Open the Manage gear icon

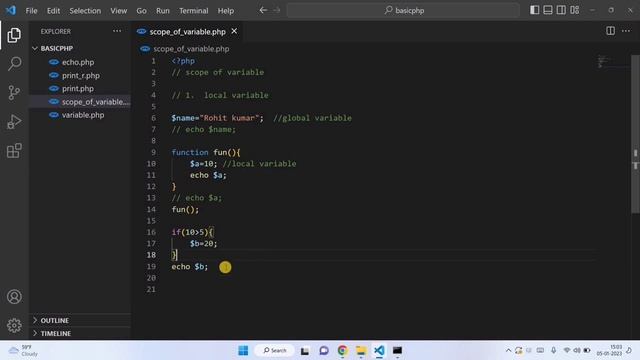[x=14, y=325]
